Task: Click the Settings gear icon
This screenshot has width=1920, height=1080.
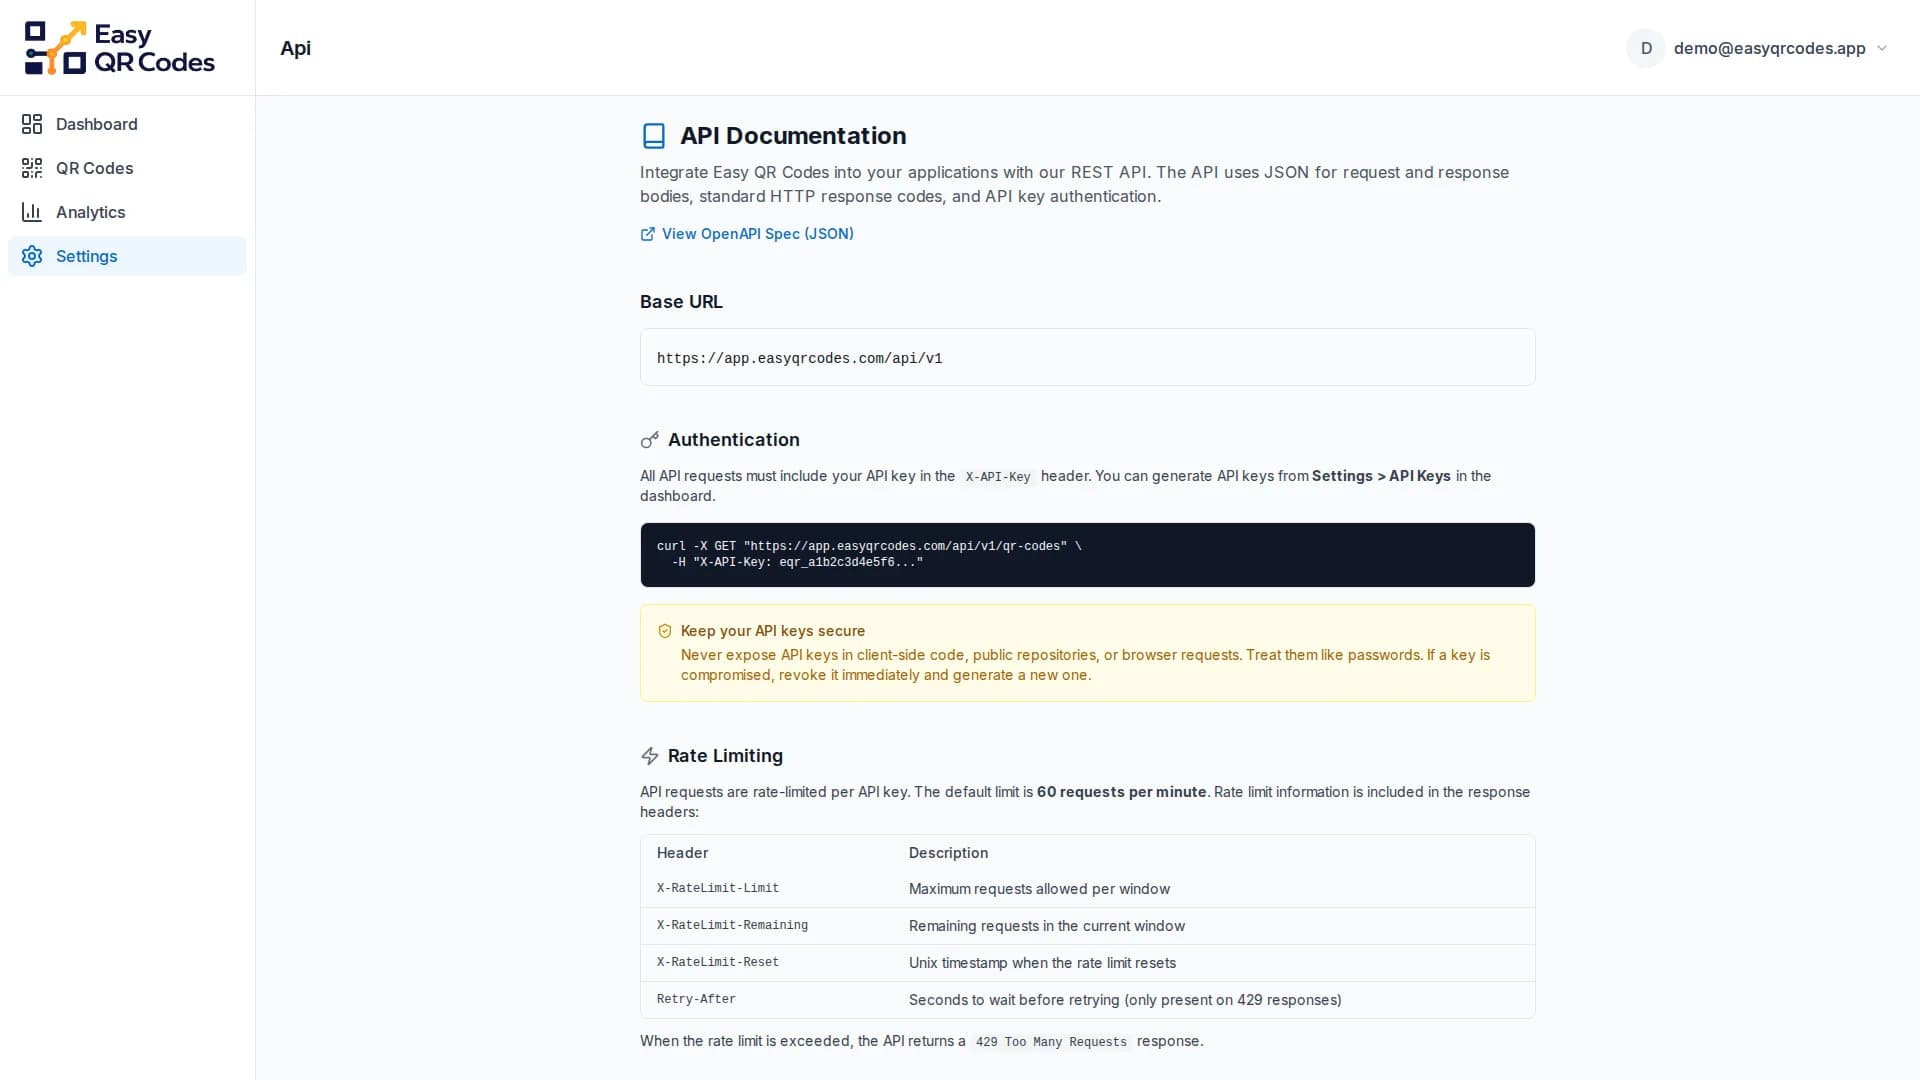Action: [32, 256]
